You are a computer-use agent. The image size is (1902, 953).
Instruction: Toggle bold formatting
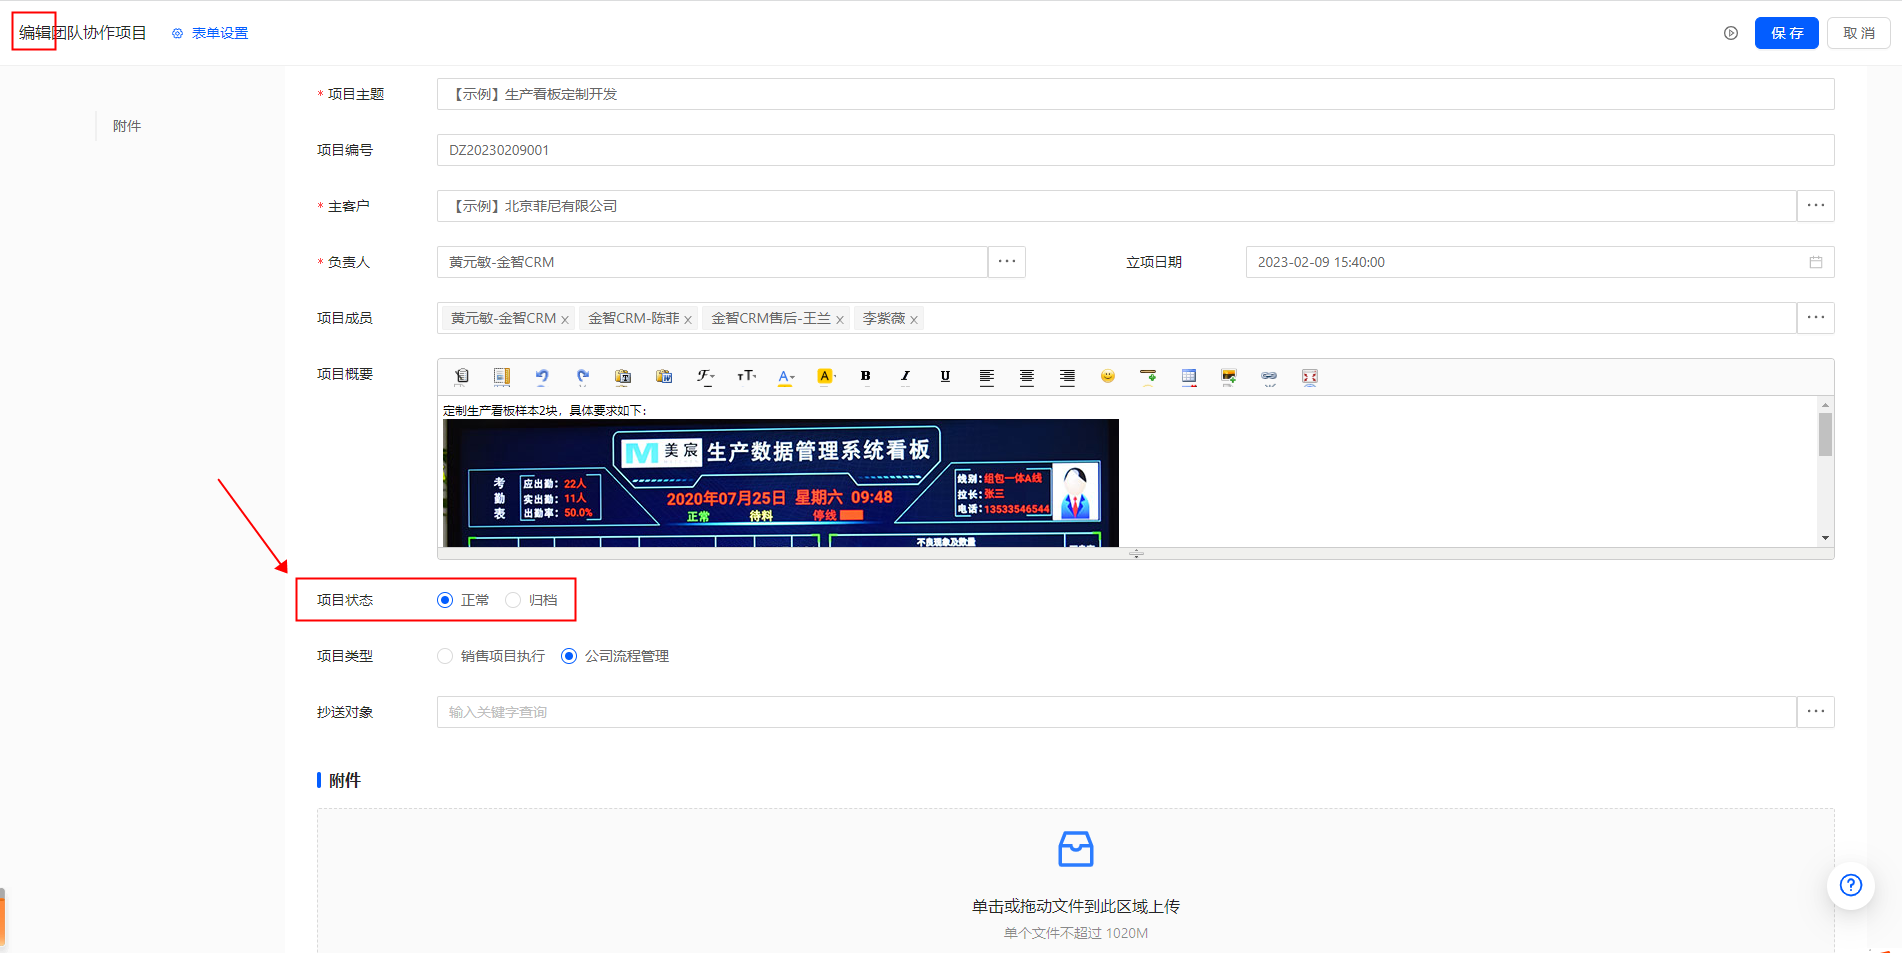tap(865, 377)
